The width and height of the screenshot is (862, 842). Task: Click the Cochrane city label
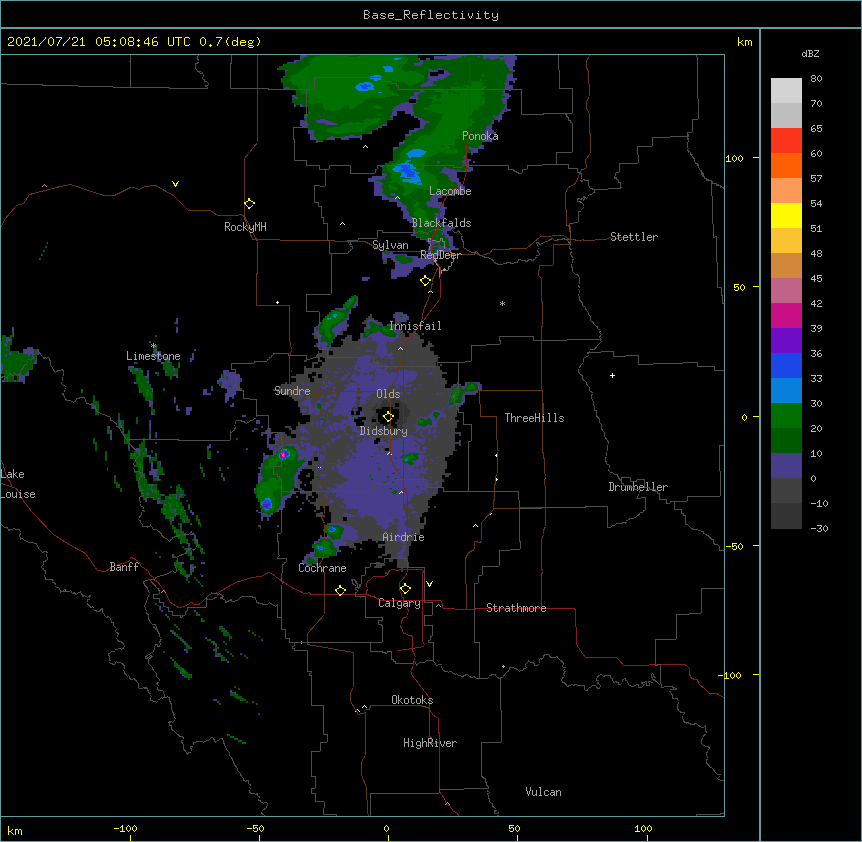pos(322,568)
